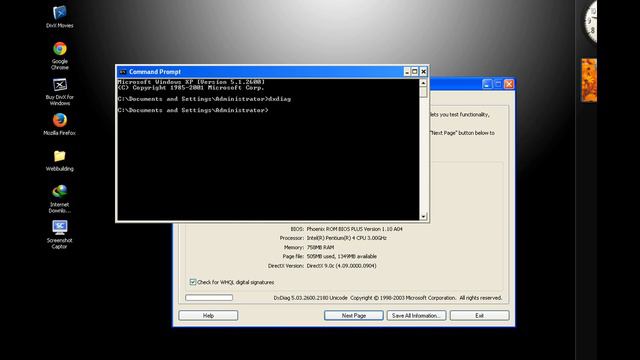This screenshot has height=360, width=640.
Task: Close the Command Prompt window
Action: 423,72
